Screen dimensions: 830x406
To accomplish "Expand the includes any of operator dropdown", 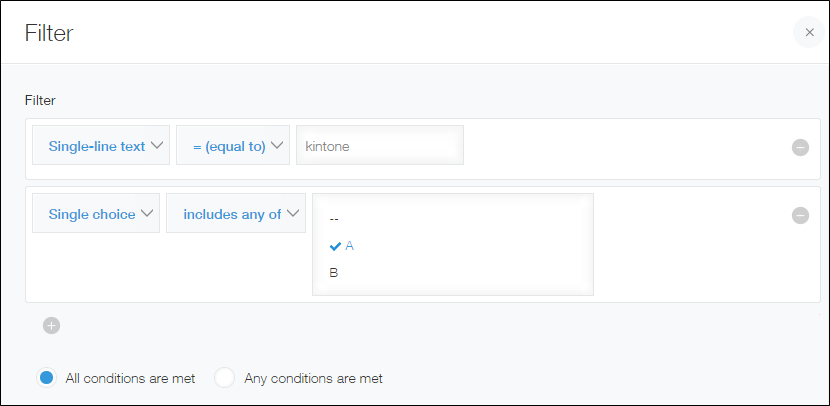I will point(236,214).
